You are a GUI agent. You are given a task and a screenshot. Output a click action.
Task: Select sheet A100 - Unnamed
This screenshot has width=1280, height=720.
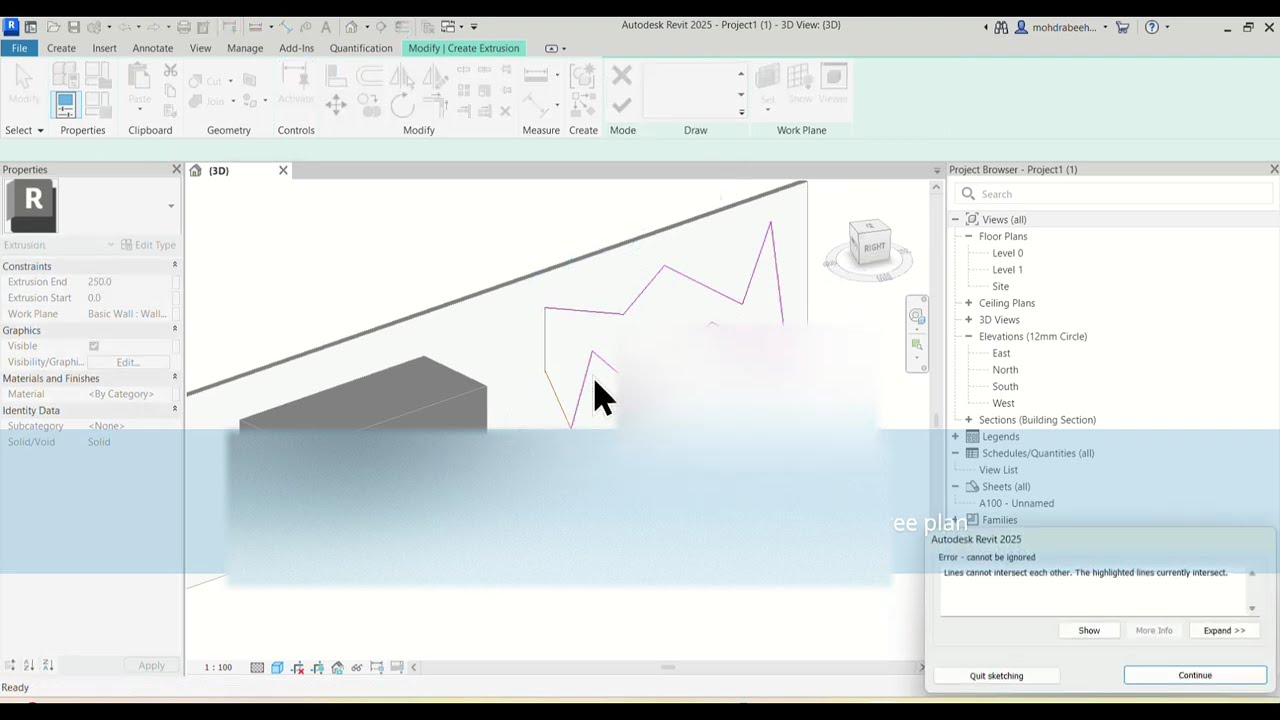pyautogui.click(x=1016, y=503)
